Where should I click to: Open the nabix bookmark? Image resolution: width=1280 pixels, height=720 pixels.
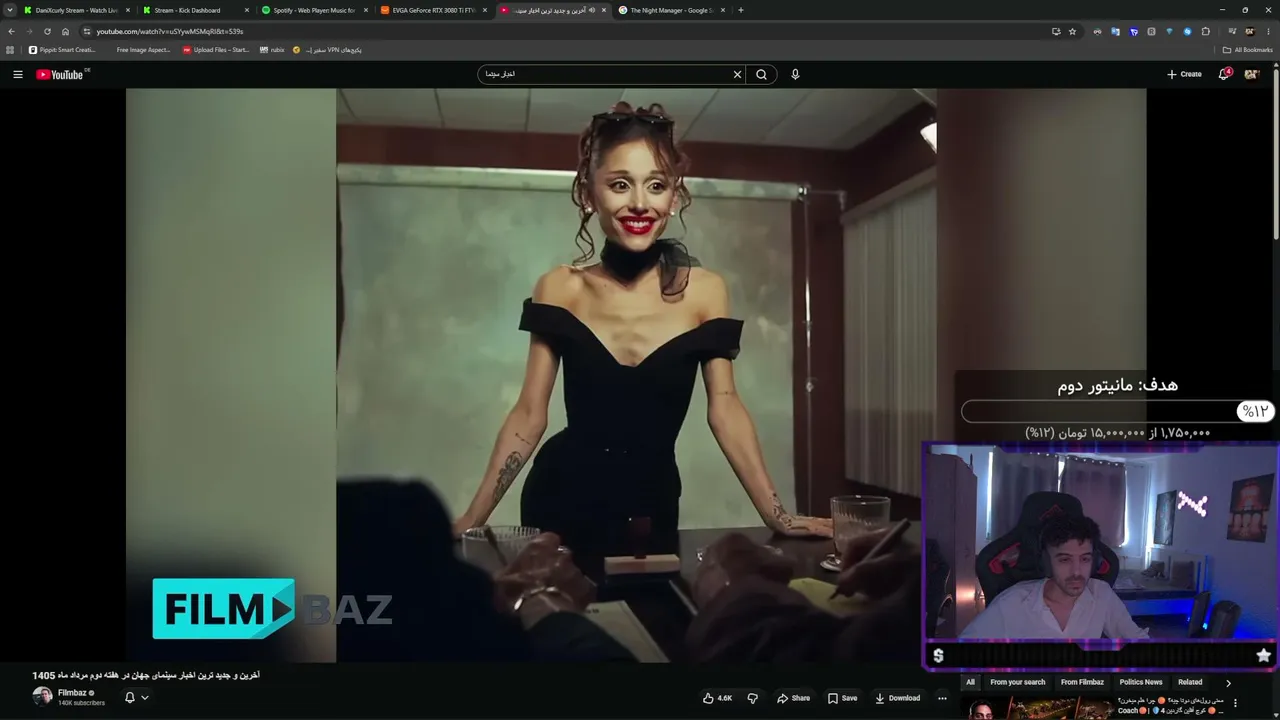(272, 49)
